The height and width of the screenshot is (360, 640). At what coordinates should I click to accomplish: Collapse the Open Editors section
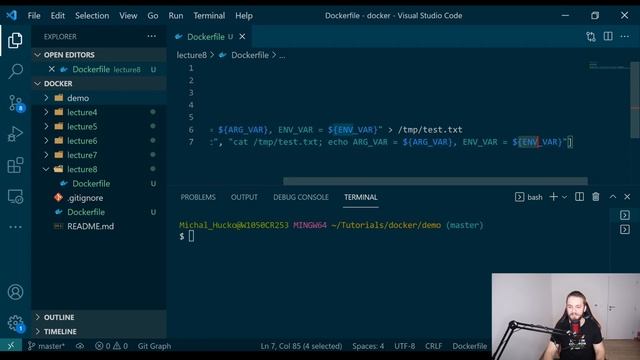pos(99,55)
